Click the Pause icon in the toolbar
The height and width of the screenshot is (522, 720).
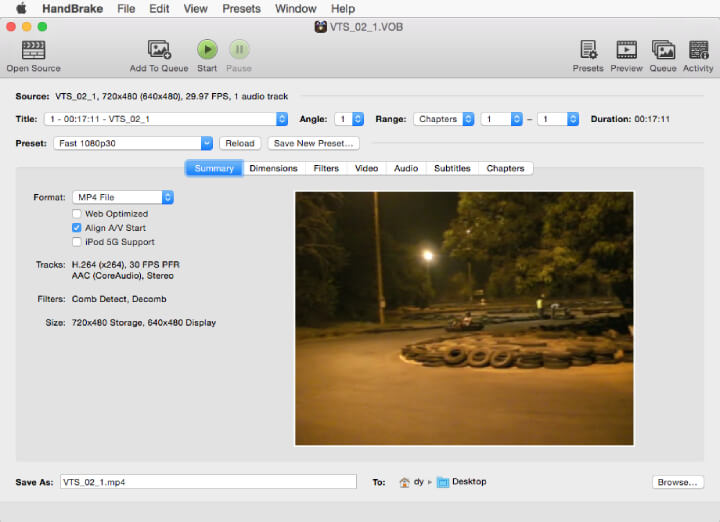tap(239, 49)
